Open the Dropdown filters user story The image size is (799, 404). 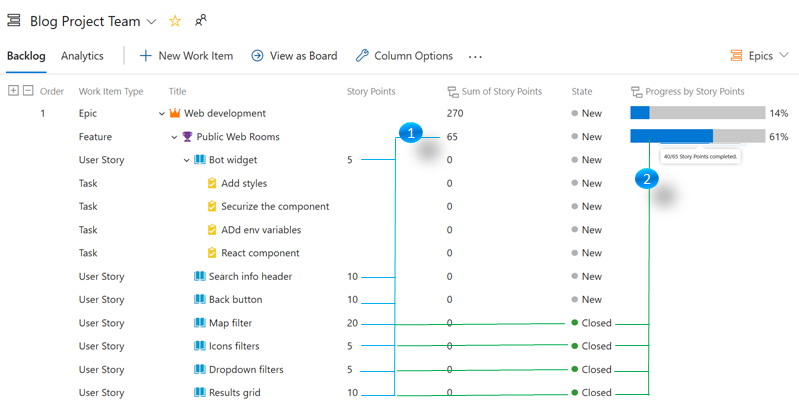[246, 370]
